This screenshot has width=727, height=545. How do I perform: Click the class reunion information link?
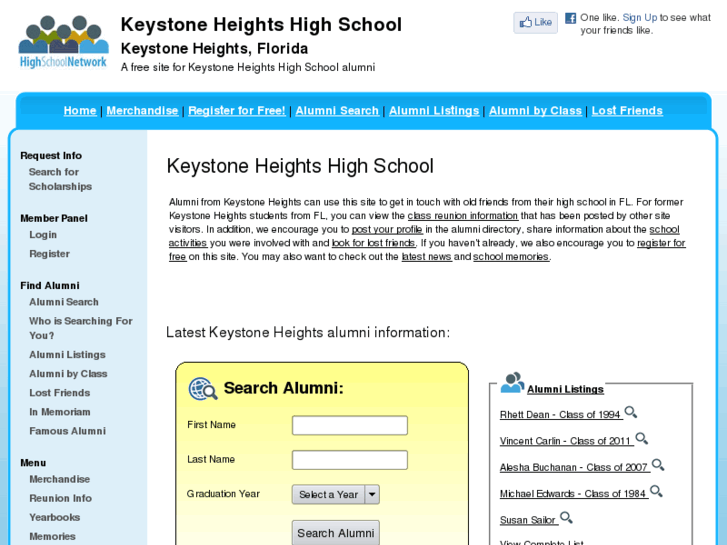(463, 216)
